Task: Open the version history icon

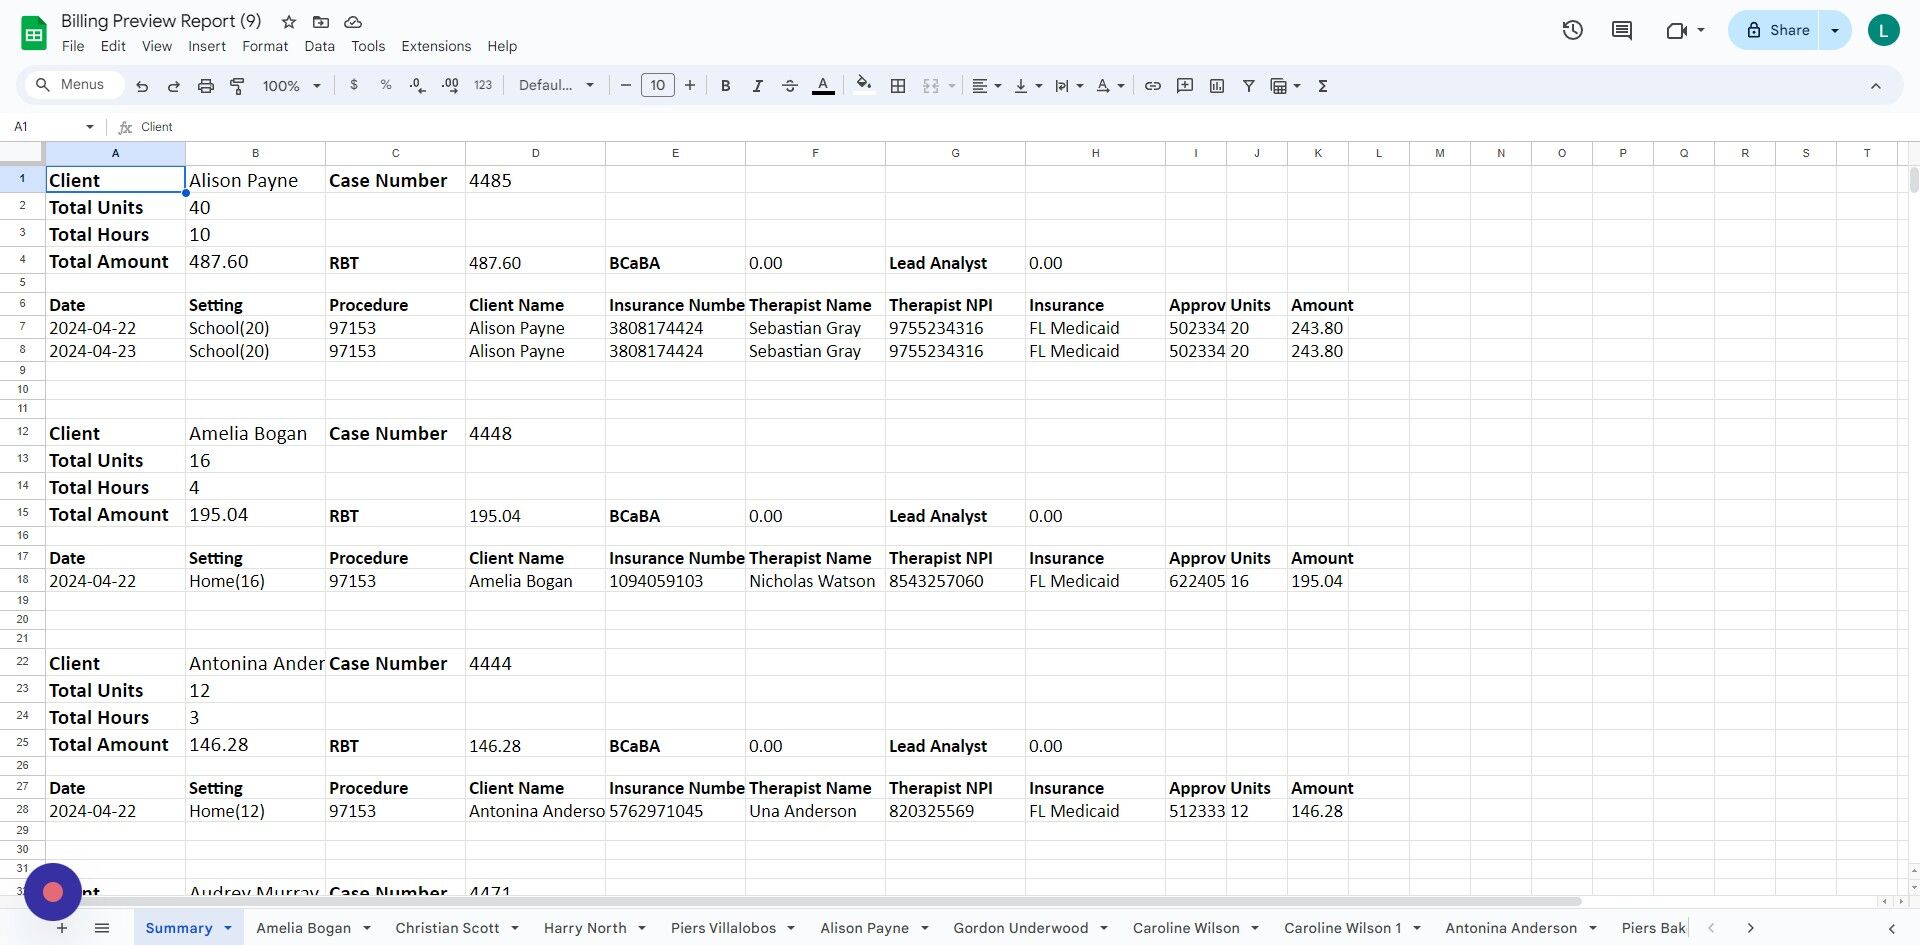Action: (1571, 30)
